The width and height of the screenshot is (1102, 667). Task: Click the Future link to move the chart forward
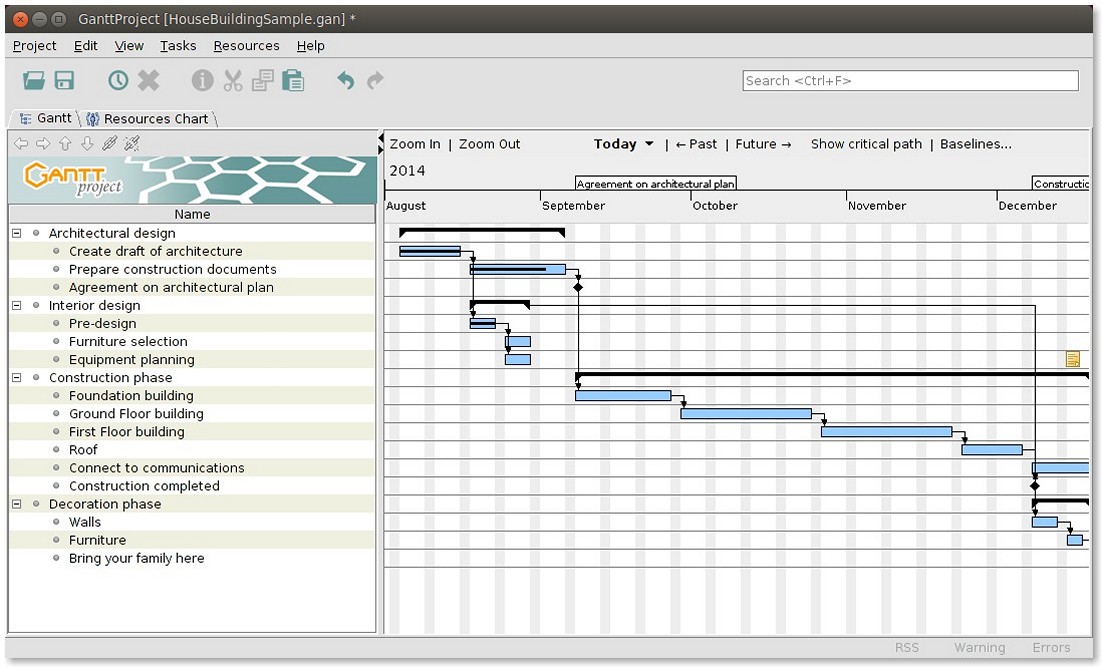(x=763, y=144)
